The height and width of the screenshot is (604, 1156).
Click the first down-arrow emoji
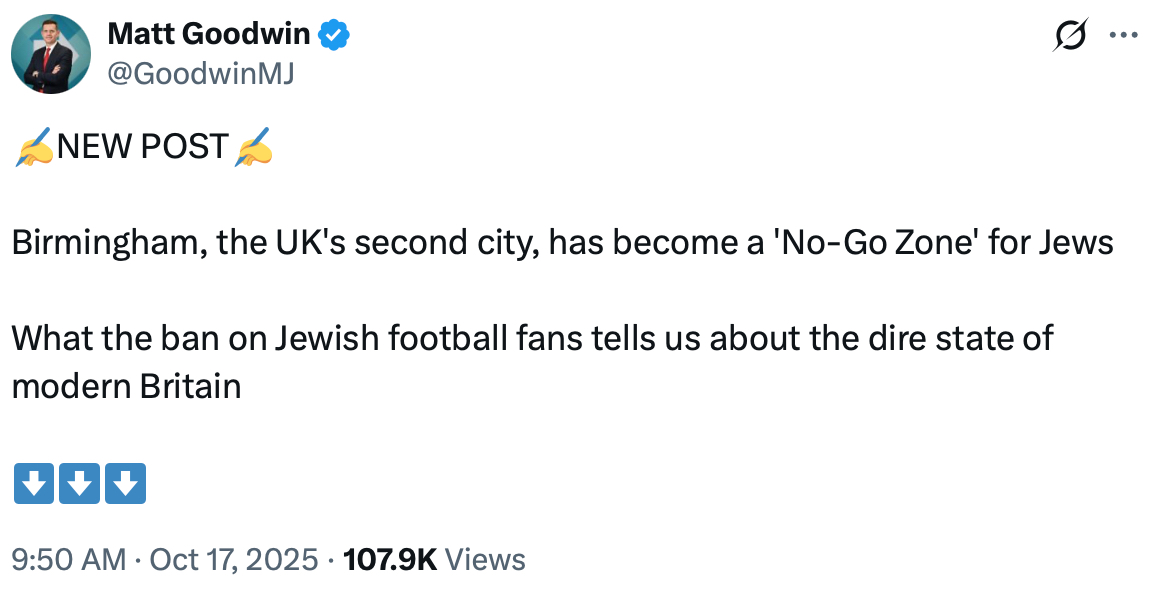click(x=33, y=483)
